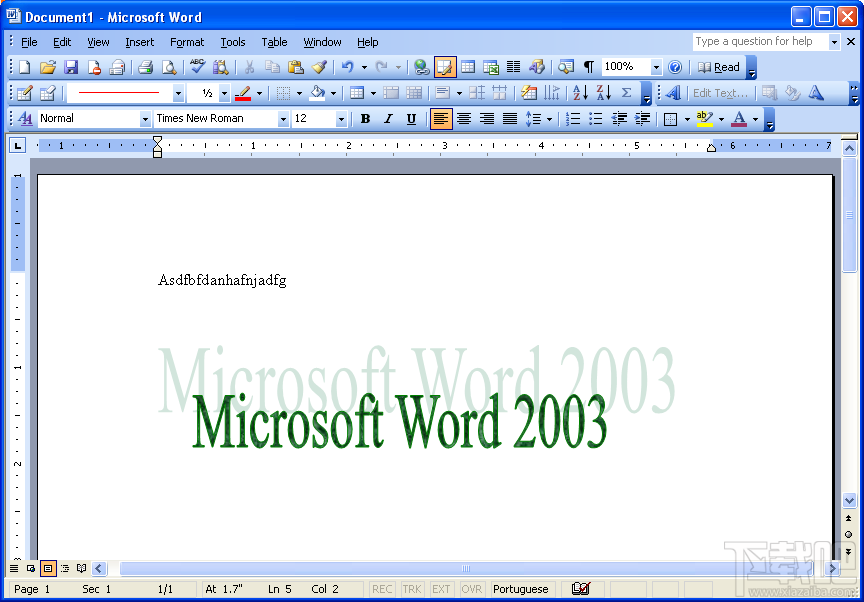
Task: Toggle underline formatting
Action: click(x=411, y=119)
